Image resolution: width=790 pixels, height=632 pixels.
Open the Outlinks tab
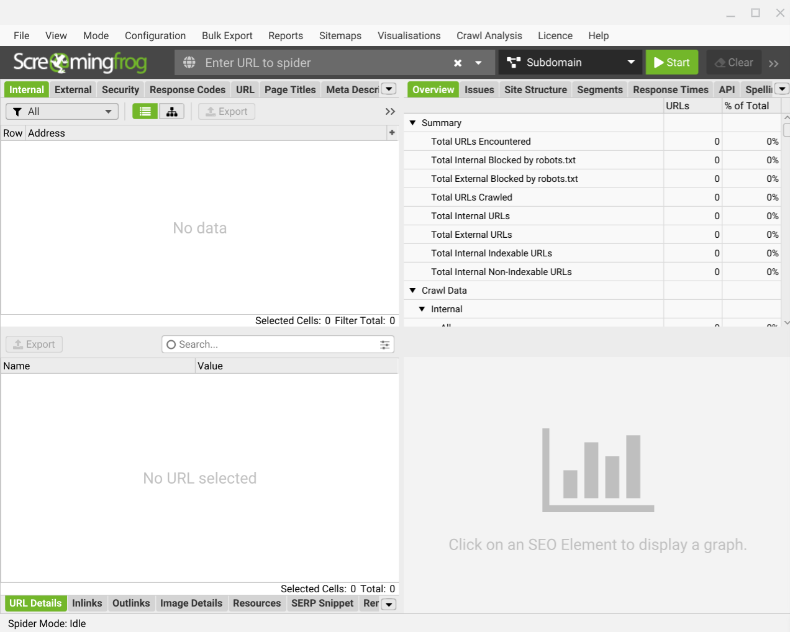[131, 603]
